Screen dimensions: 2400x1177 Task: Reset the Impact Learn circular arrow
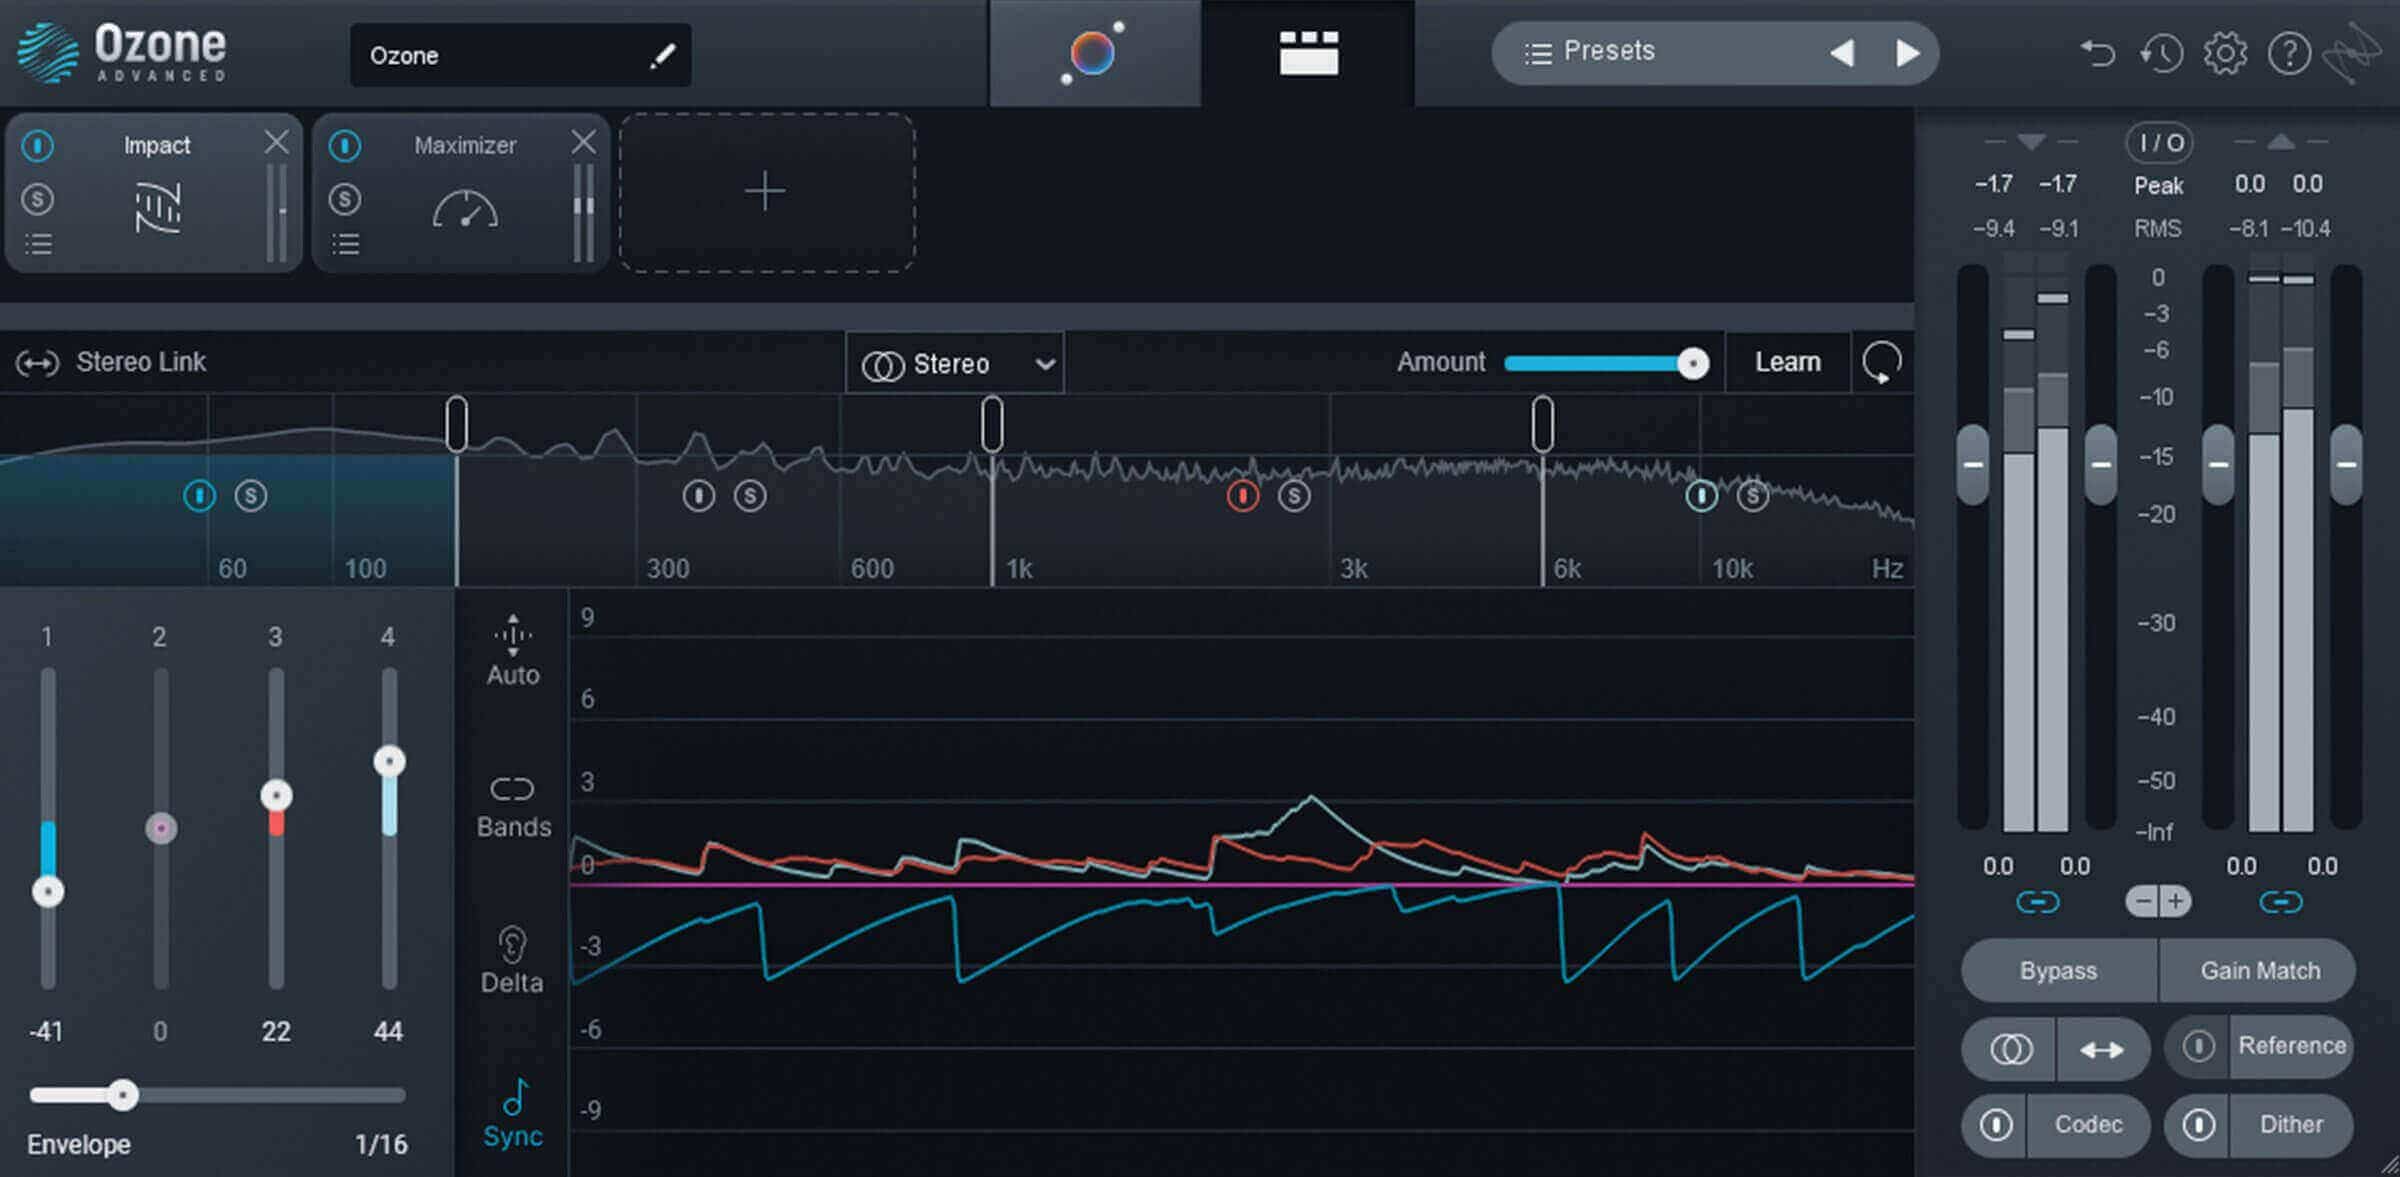1882,362
